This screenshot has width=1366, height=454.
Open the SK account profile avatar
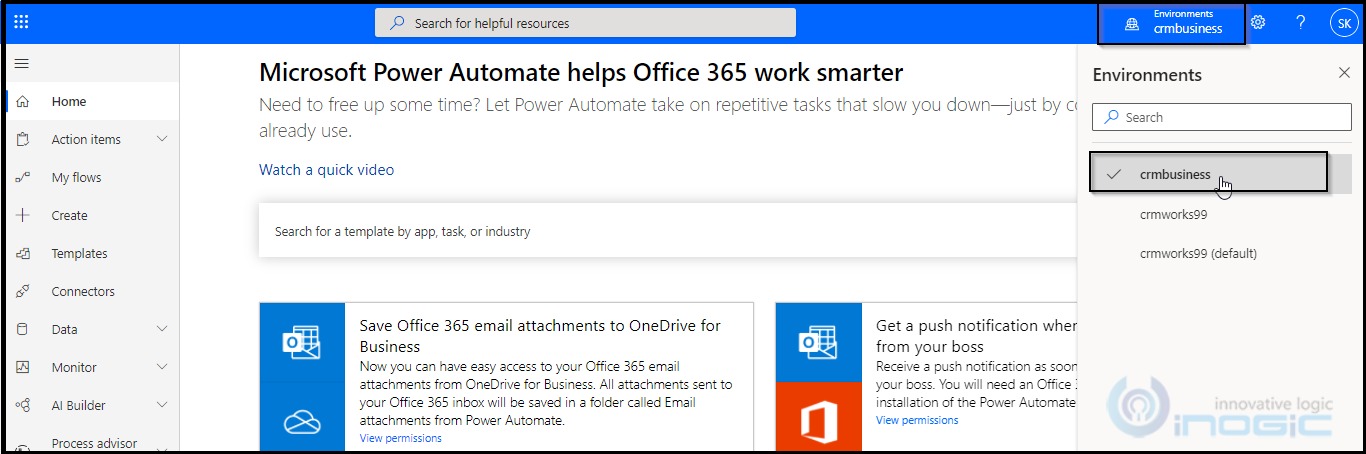pyautogui.click(x=1343, y=23)
